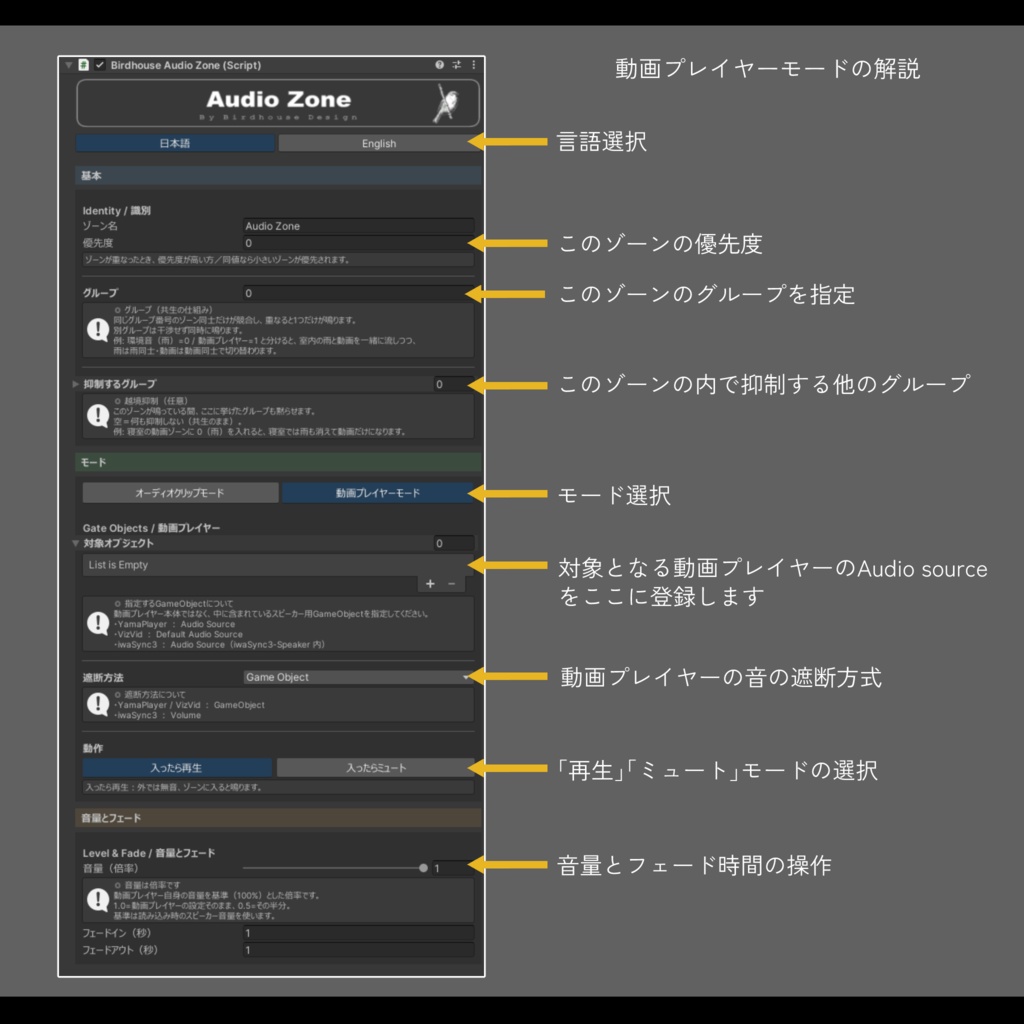Click the フェードアウト（秒） field
The width and height of the screenshot is (1024, 1024).
(x=358, y=950)
